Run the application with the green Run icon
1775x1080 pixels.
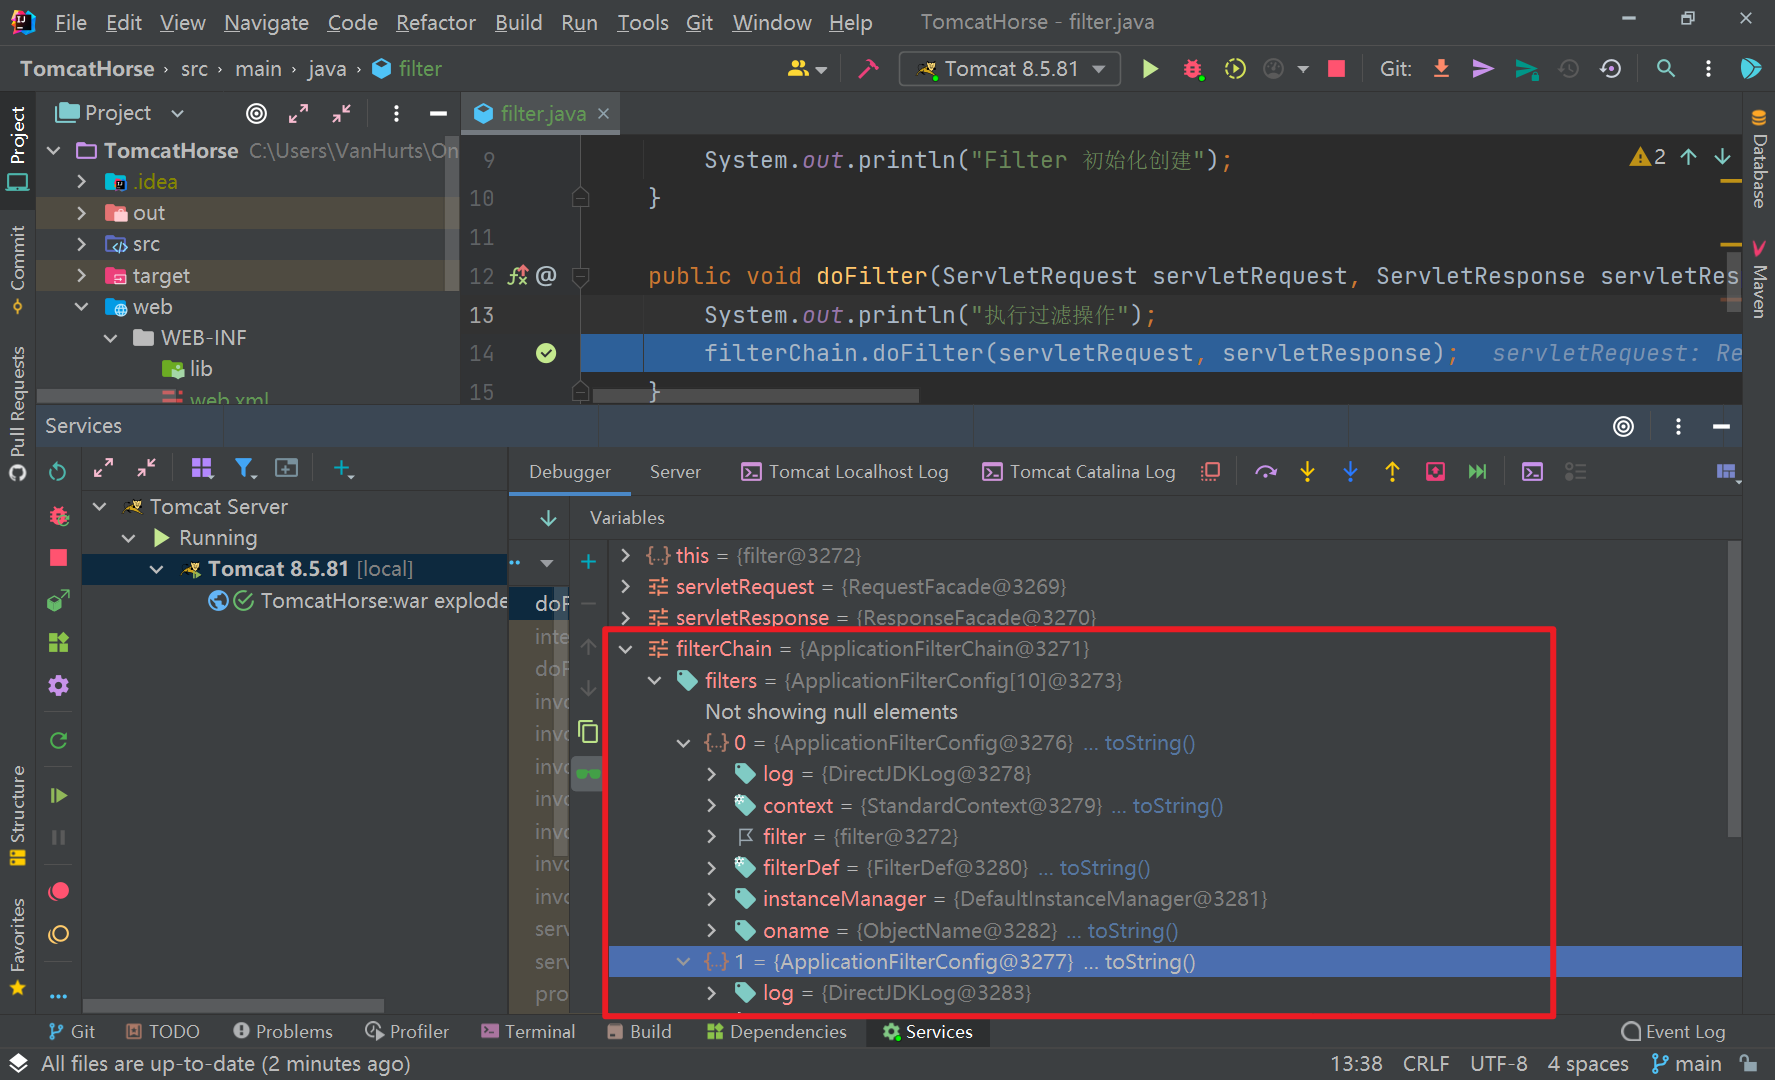coord(1150,68)
